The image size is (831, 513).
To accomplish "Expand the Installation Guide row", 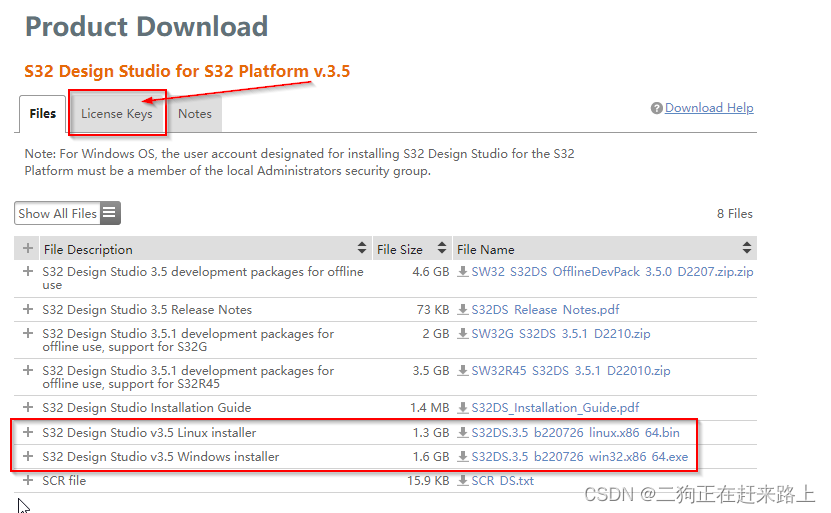I will point(28,407).
